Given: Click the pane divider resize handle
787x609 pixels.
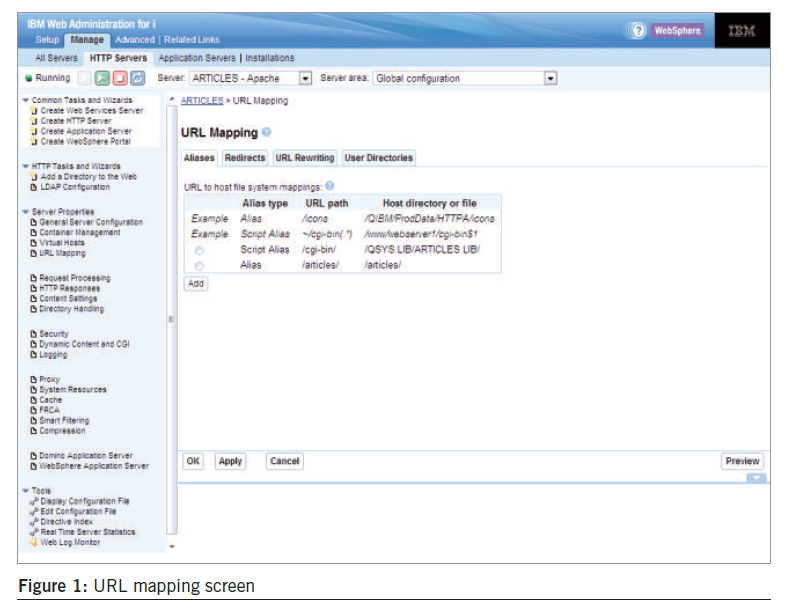Looking at the screenshot, I should pyautogui.click(x=171, y=319).
